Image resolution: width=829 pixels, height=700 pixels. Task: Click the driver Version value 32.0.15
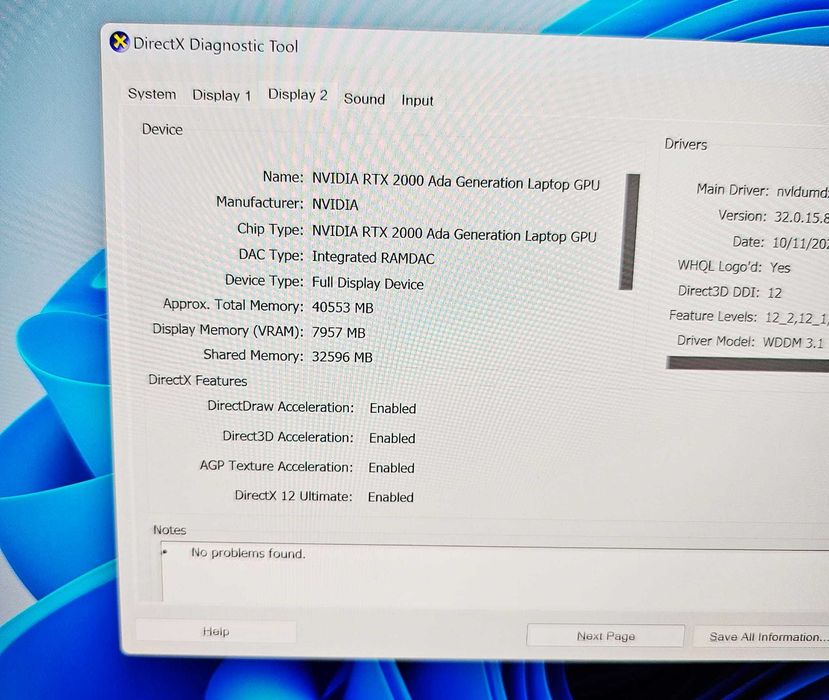point(801,217)
